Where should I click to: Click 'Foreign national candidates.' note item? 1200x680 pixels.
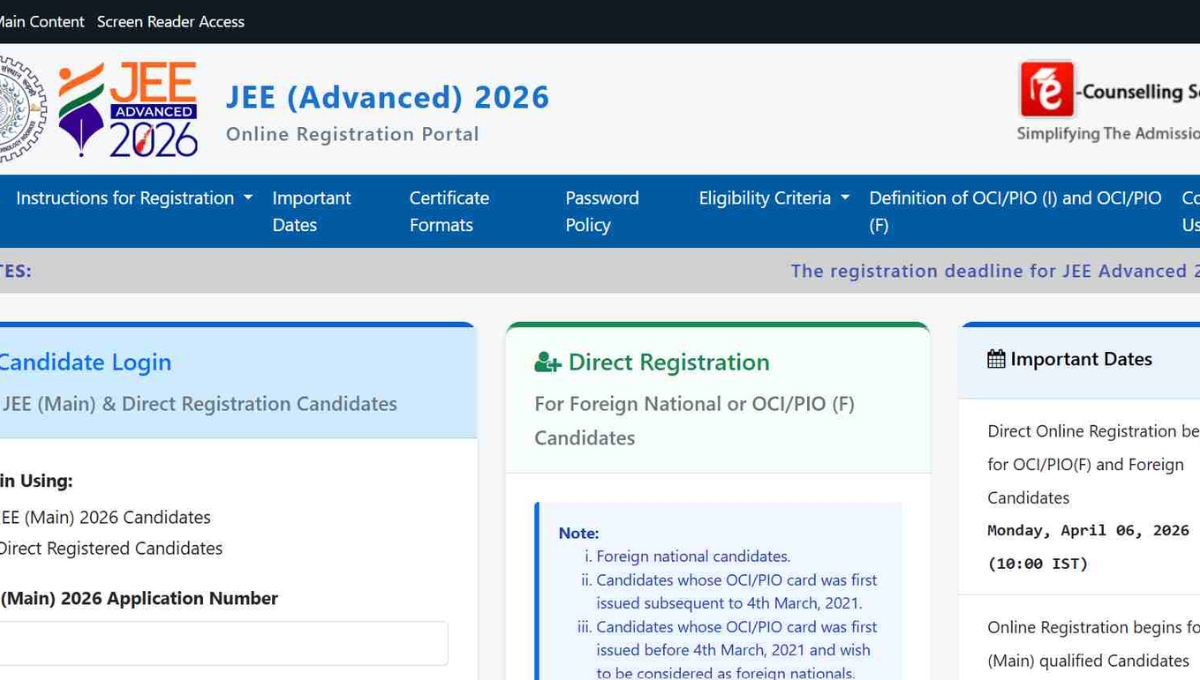click(693, 556)
